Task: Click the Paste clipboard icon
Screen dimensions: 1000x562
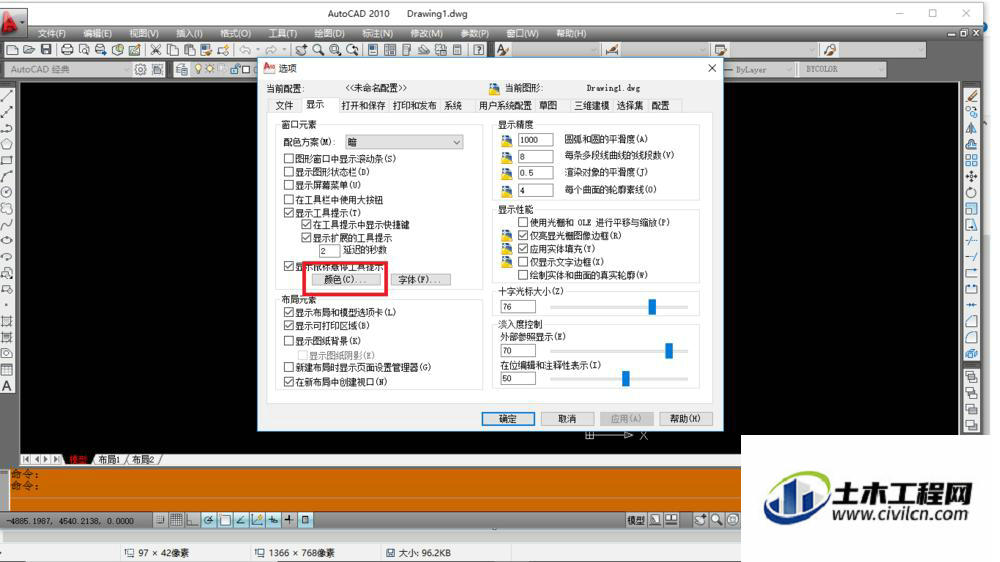Action: pyautogui.click(x=189, y=50)
